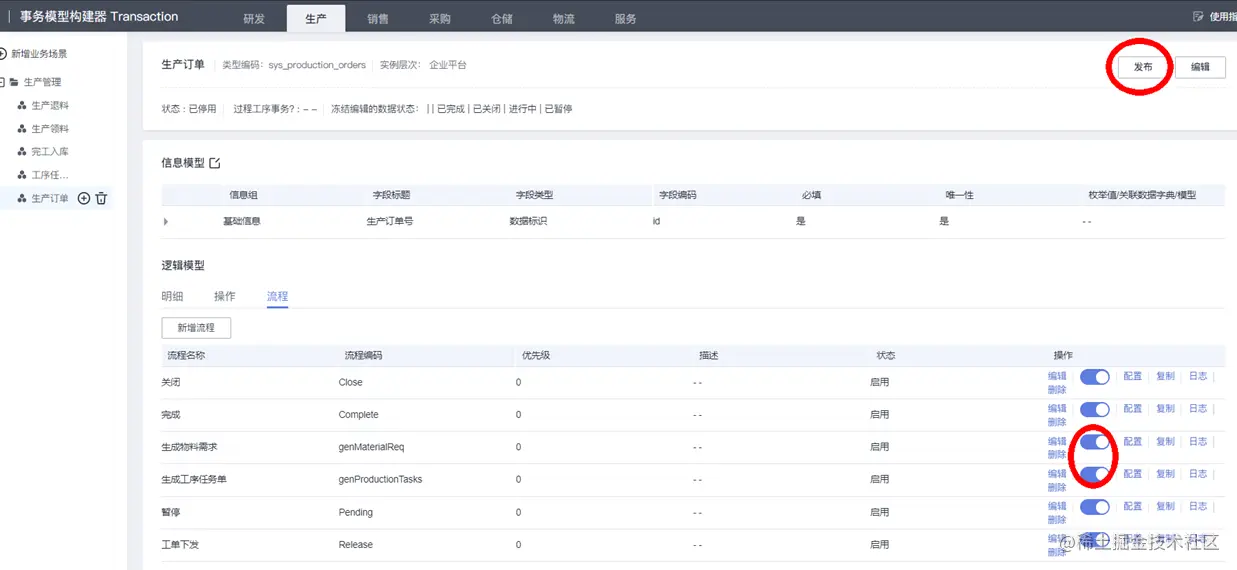Select the 流程 logic tab

[x=277, y=296]
